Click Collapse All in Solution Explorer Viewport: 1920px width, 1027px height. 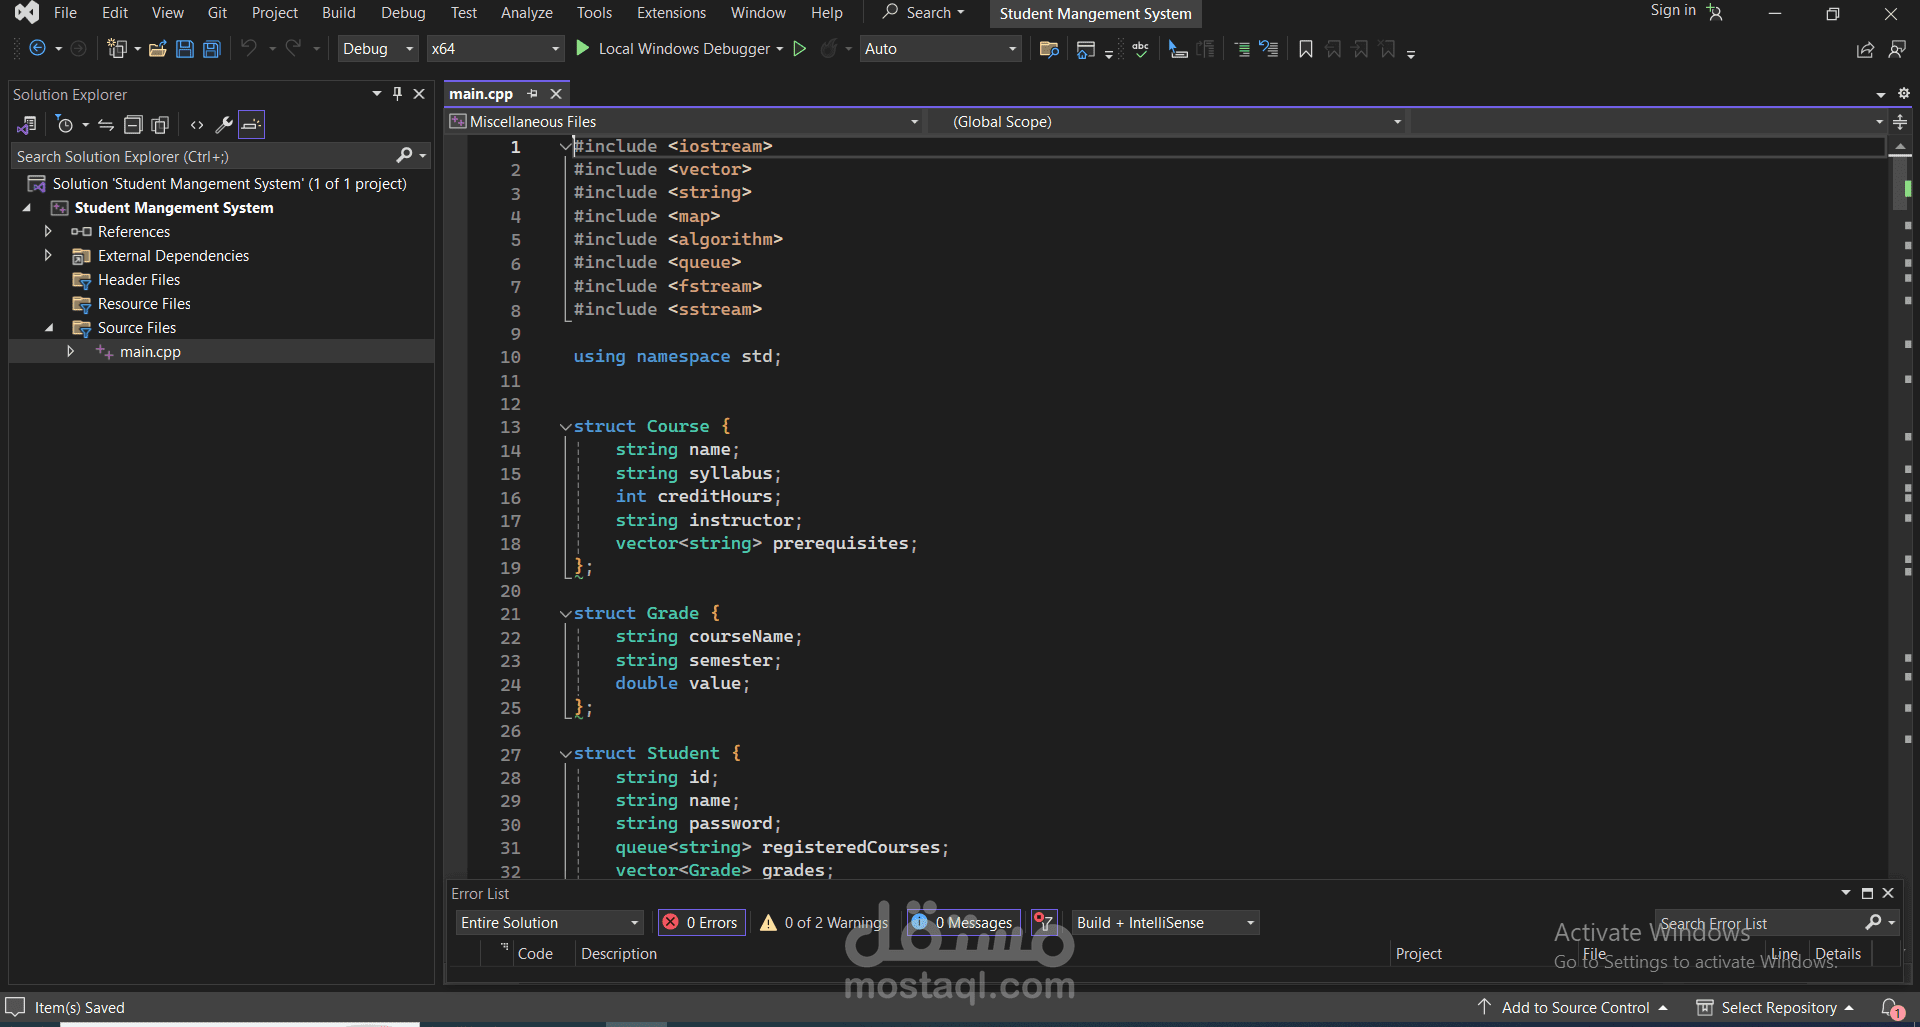click(x=133, y=125)
